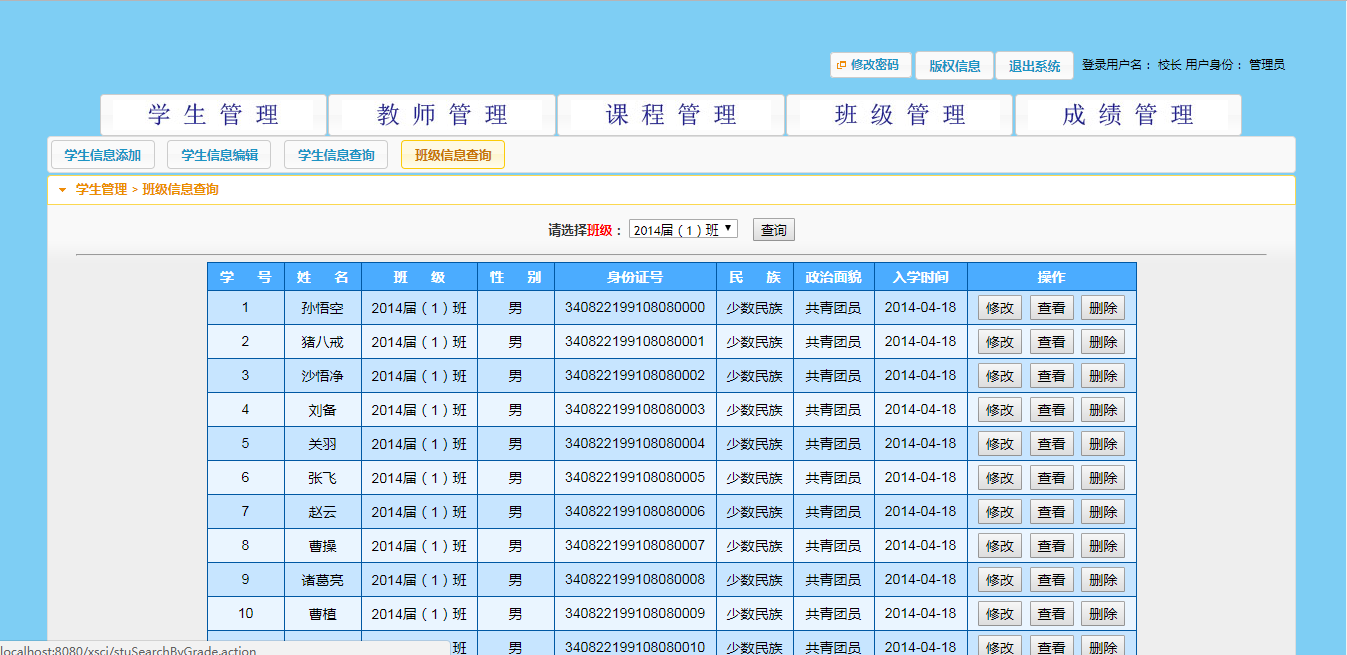Delete student 曹操's record
The height and width of the screenshot is (655, 1347).
coord(1103,546)
